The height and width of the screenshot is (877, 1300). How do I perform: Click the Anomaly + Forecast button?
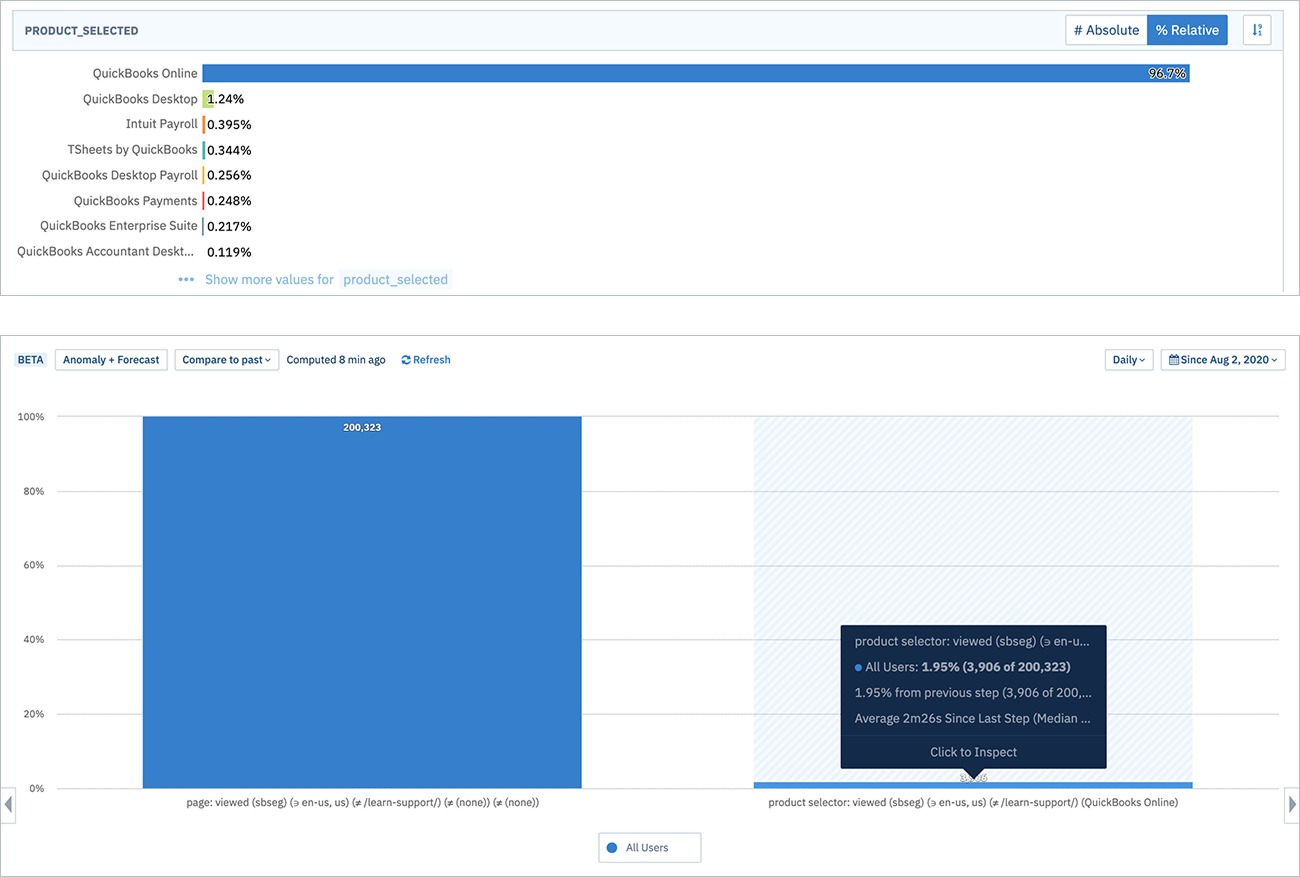111,360
